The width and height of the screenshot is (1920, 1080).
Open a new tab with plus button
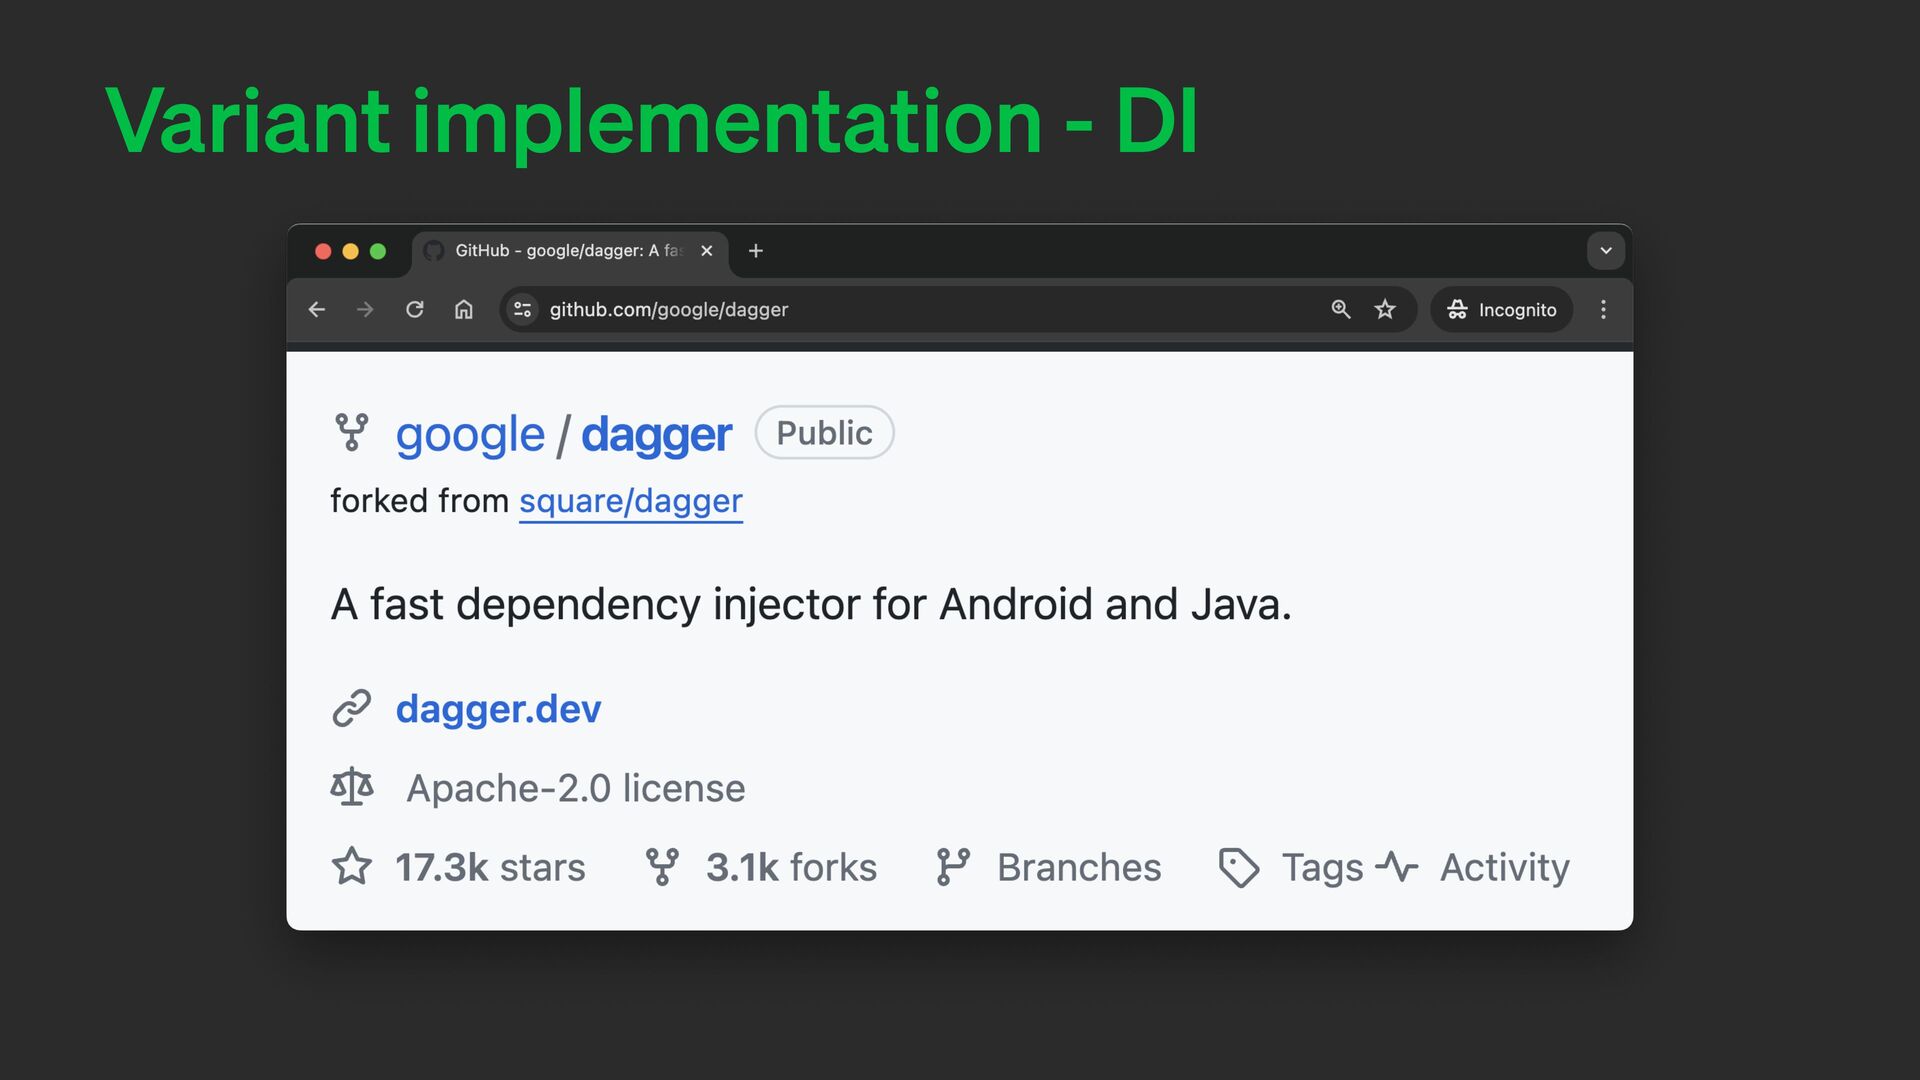click(x=756, y=251)
